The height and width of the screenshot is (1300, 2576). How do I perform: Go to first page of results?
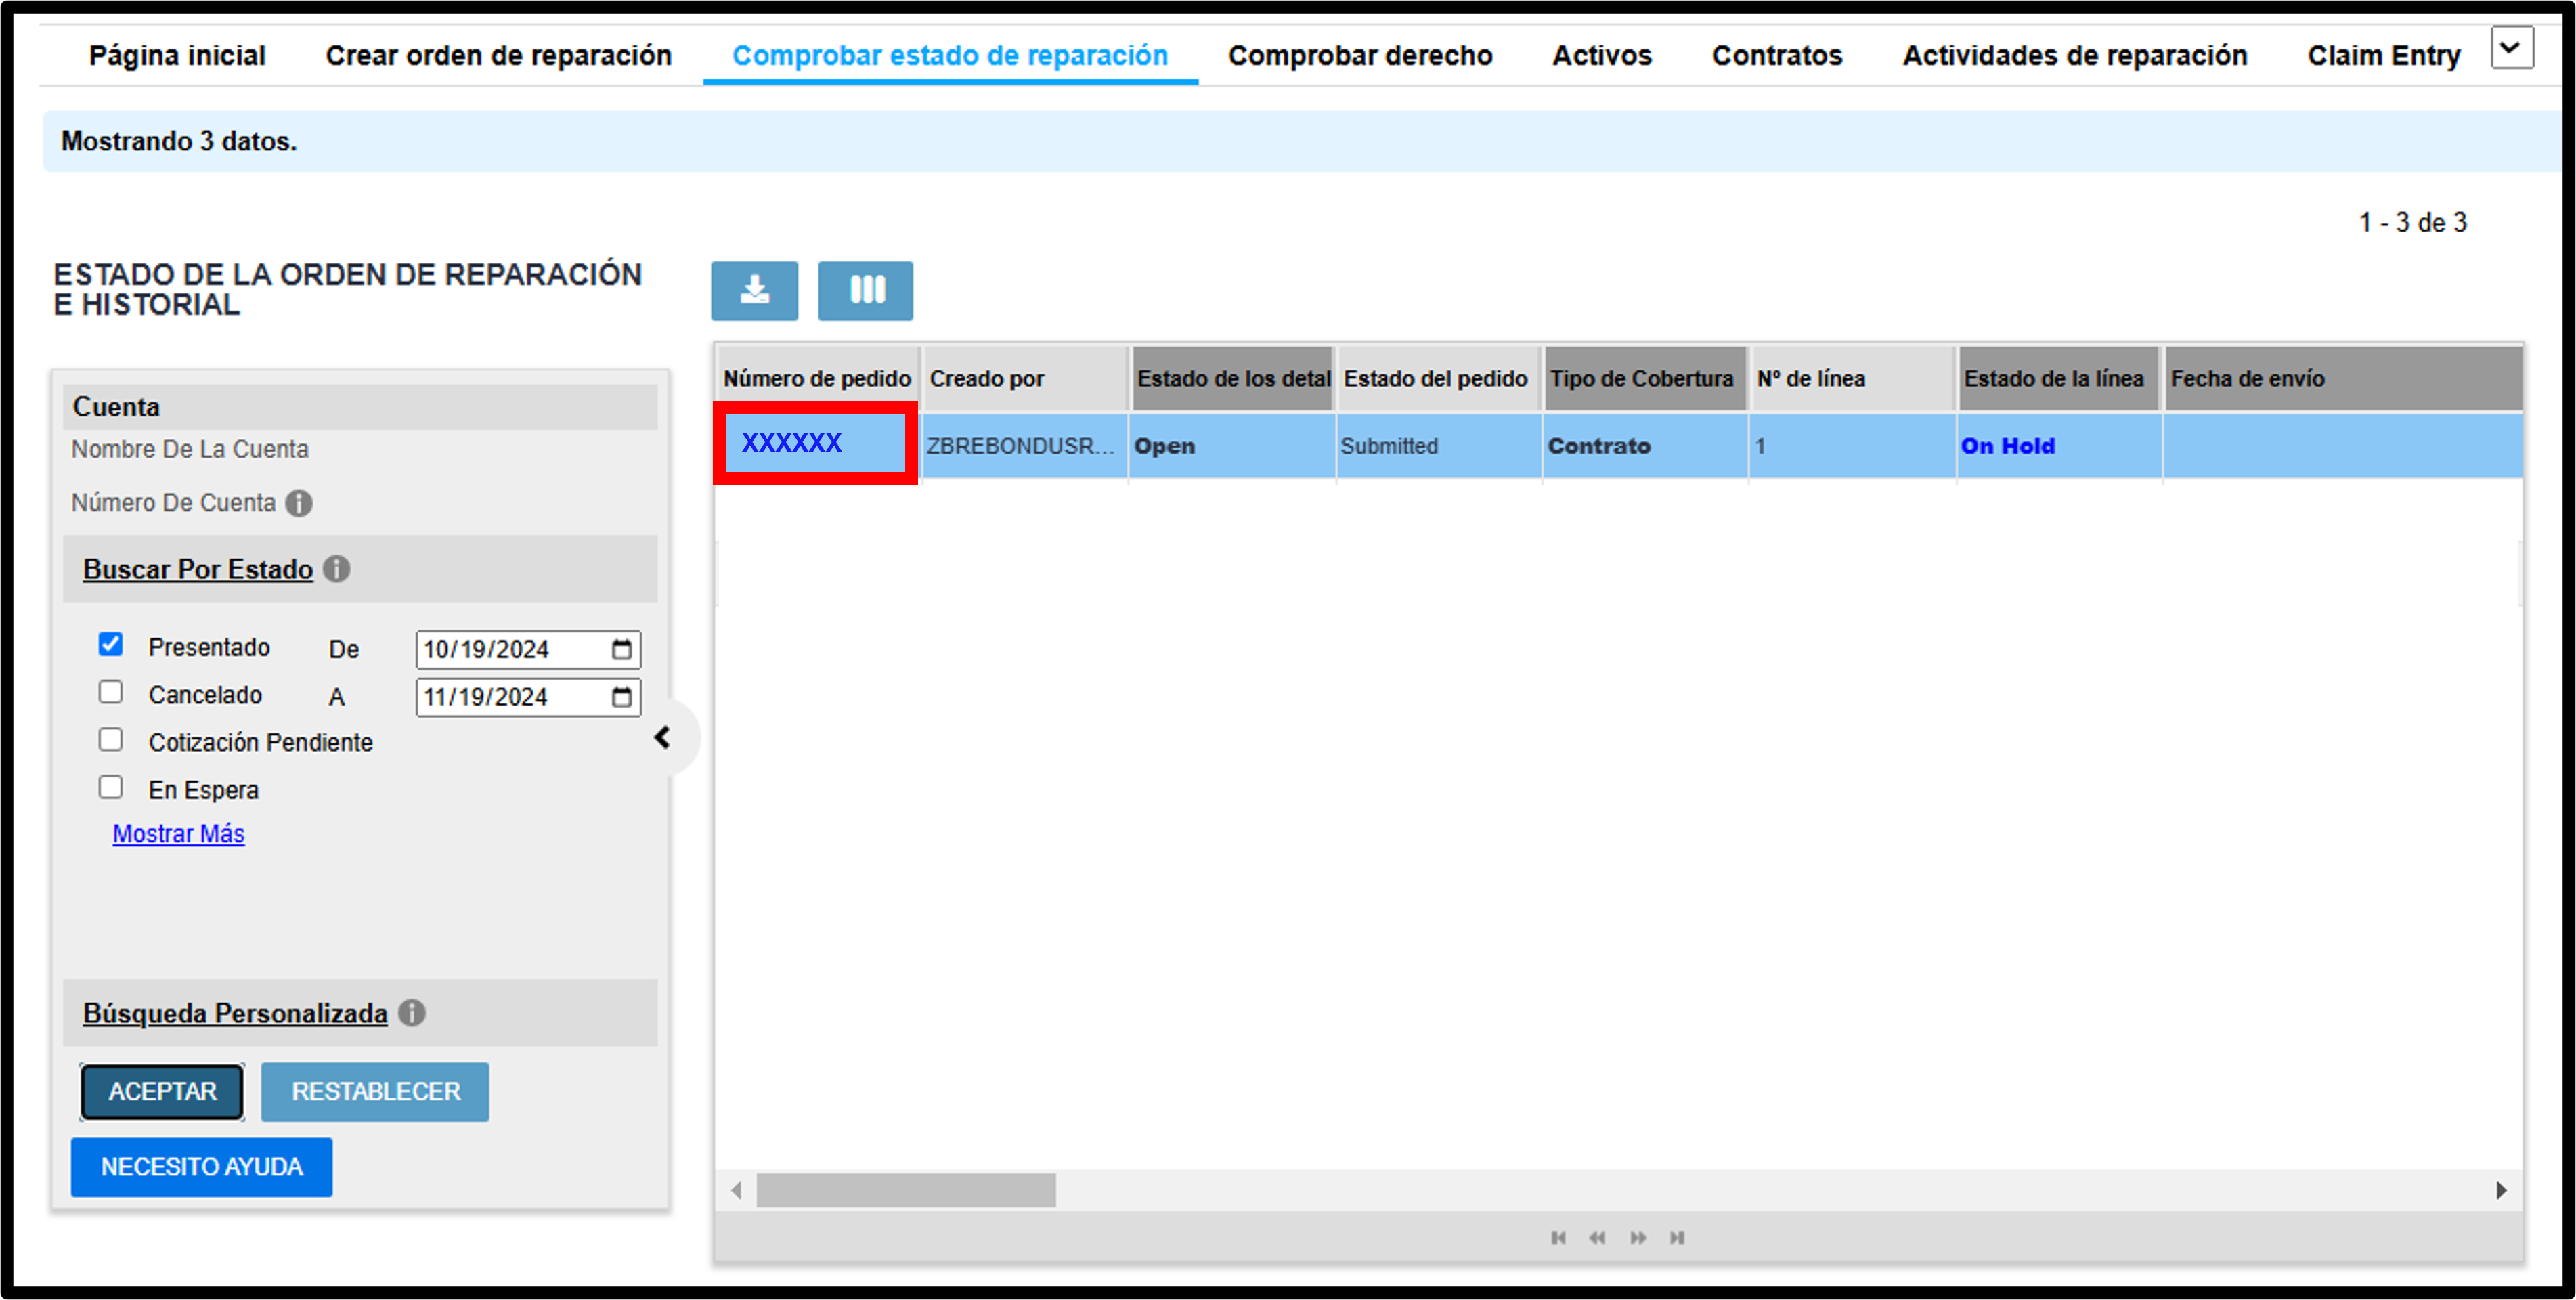pyautogui.click(x=1558, y=1238)
